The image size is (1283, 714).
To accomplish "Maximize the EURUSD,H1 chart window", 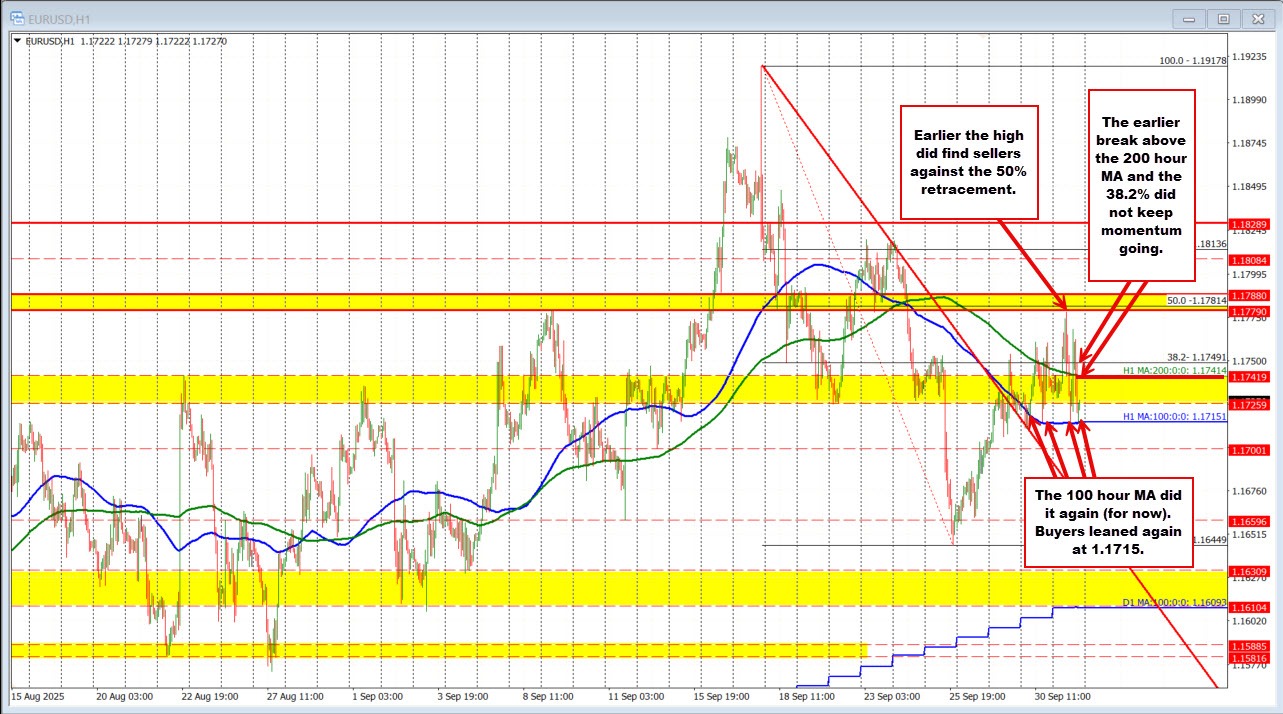I will [x=1222, y=18].
